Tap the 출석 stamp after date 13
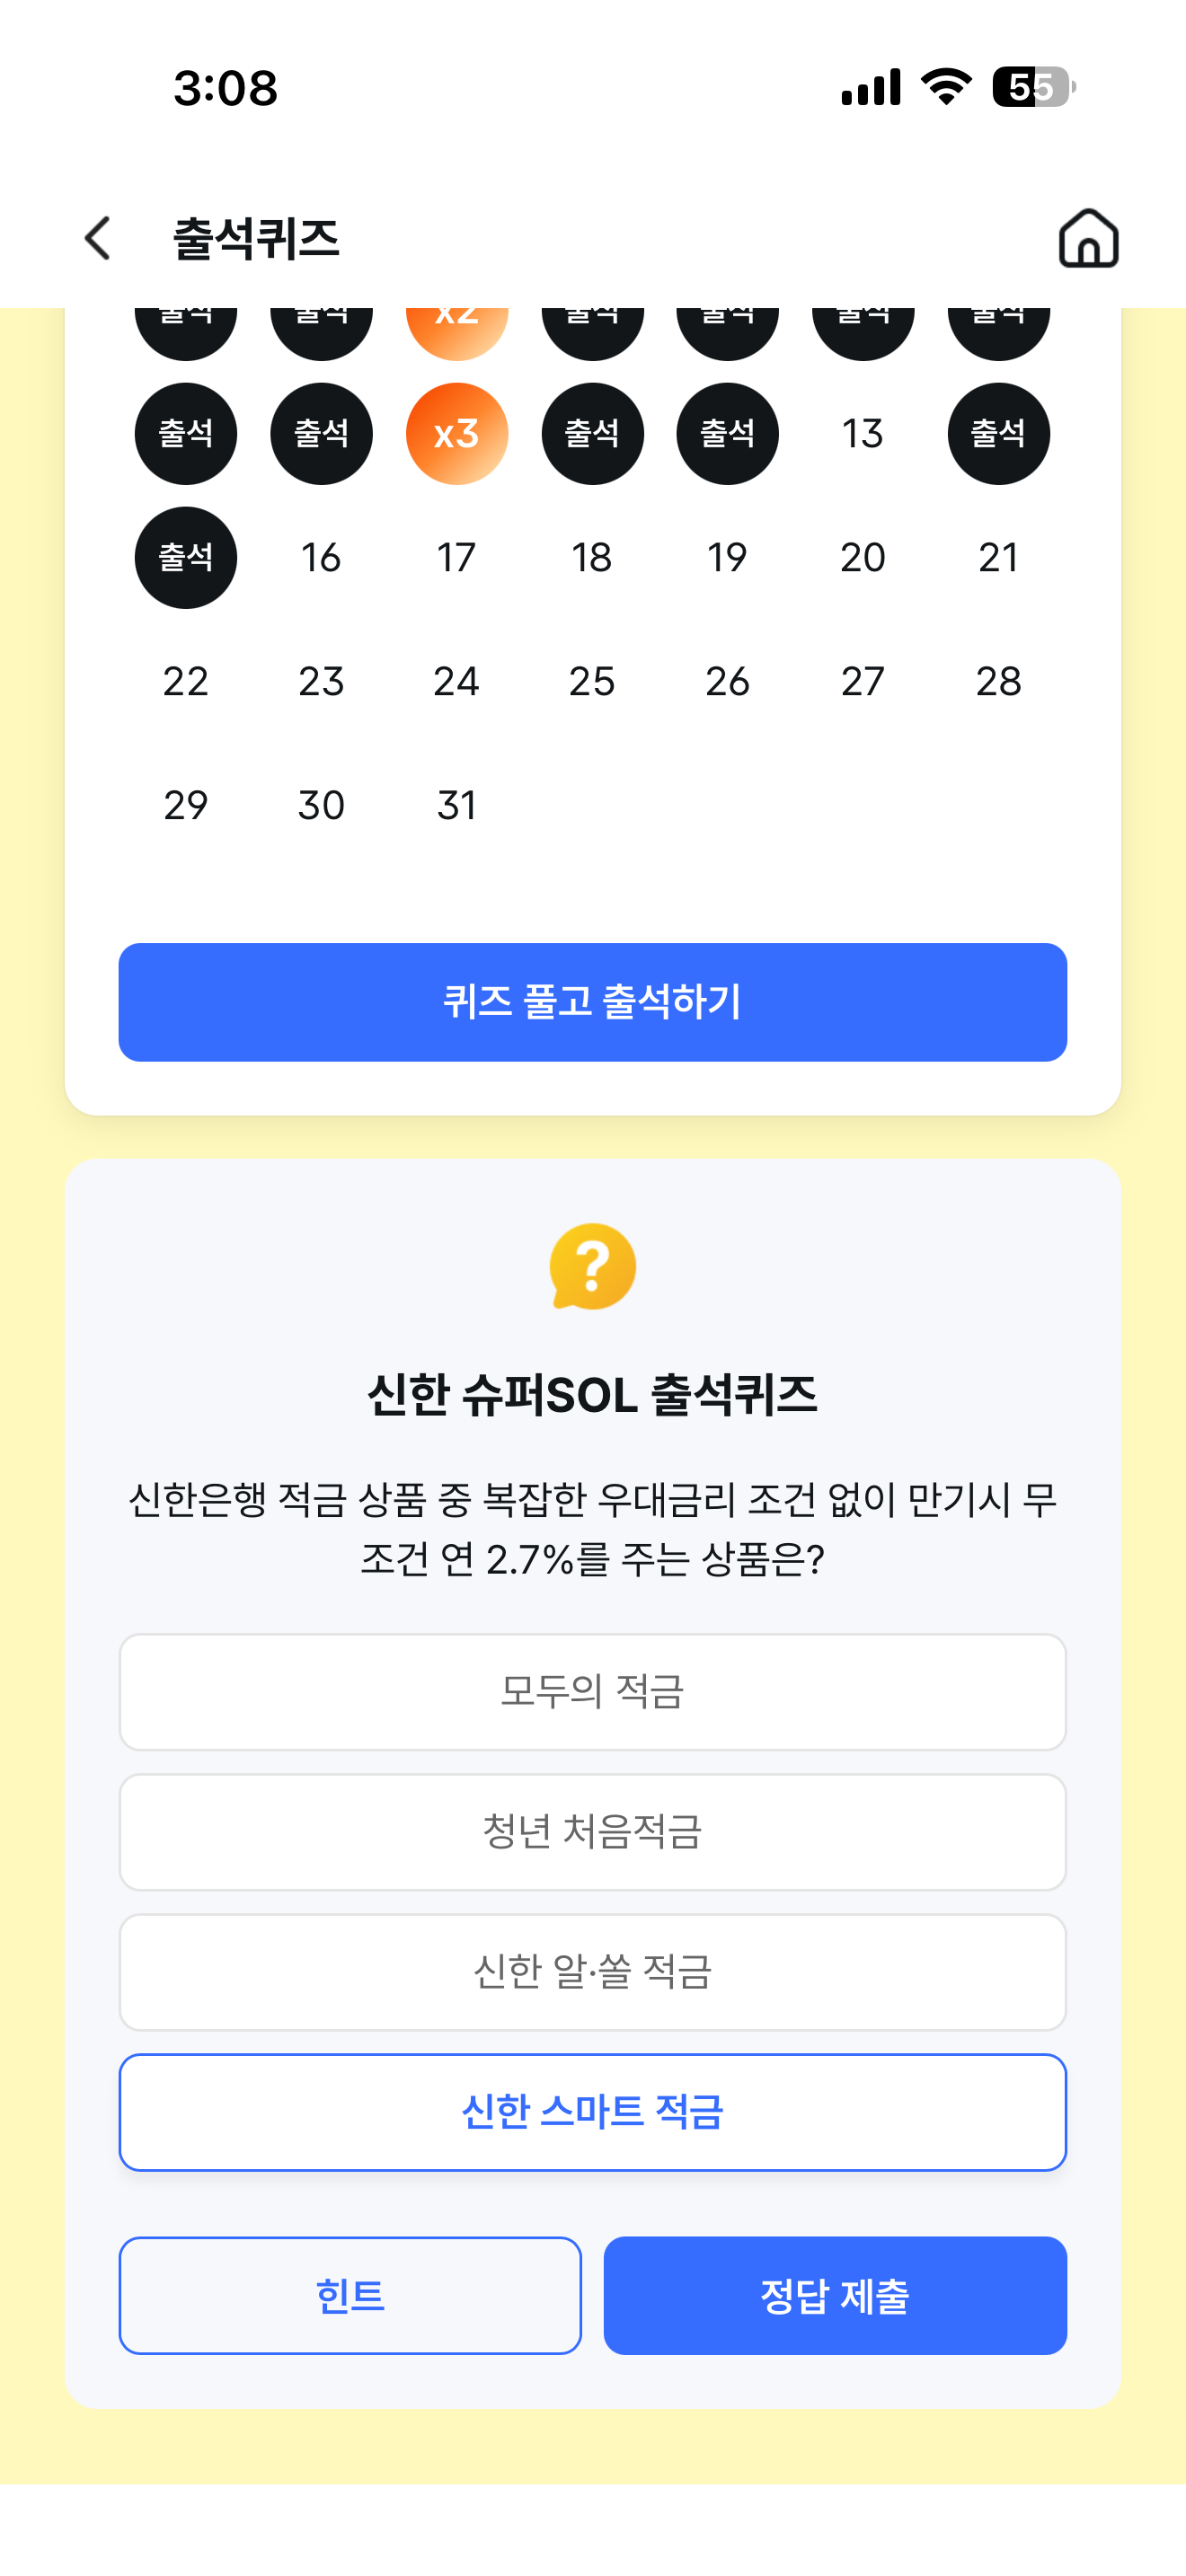The height and width of the screenshot is (2576, 1186). [998, 434]
